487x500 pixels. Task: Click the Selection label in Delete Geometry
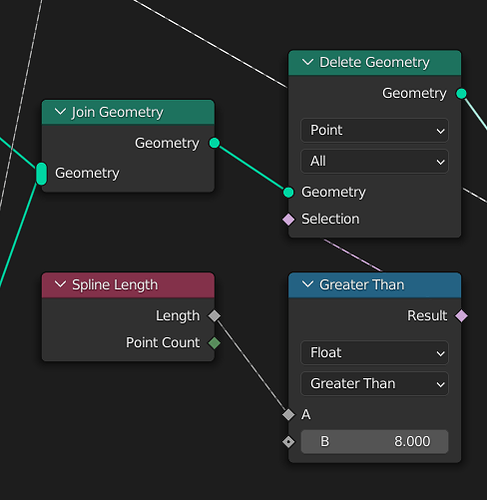(x=330, y=219)
